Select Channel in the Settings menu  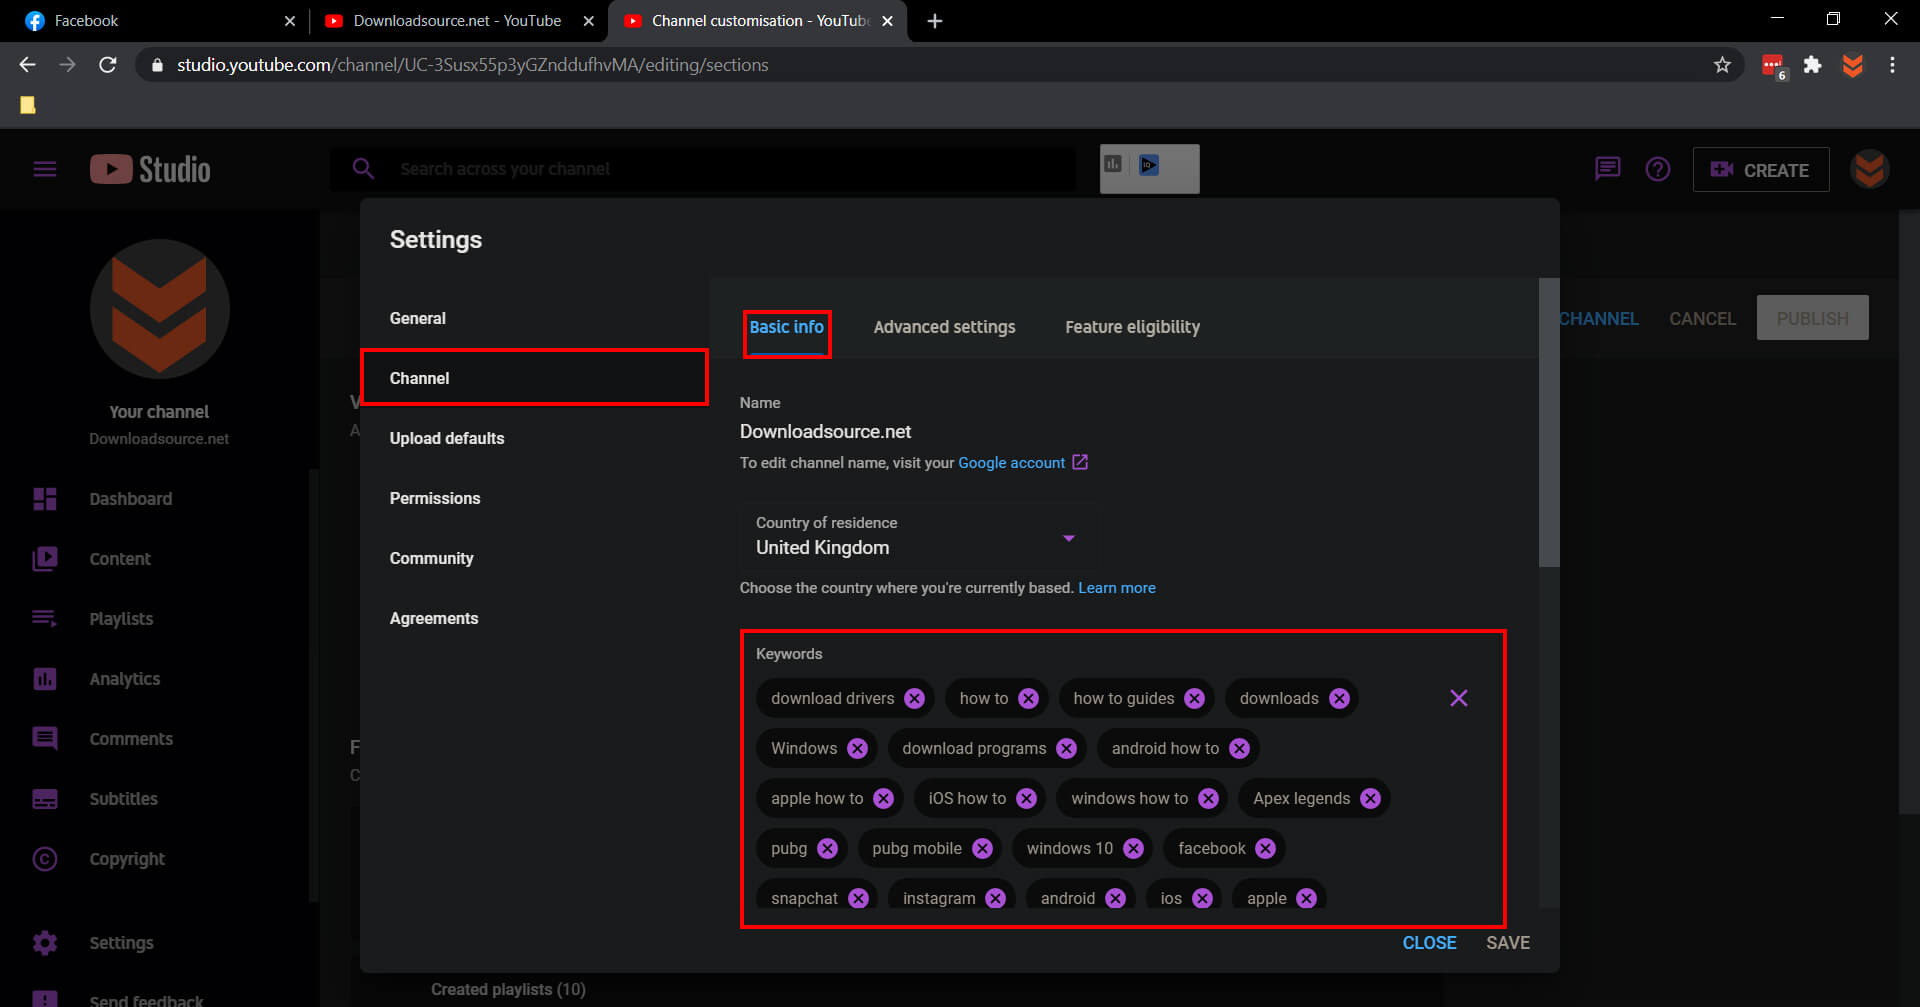click(534, 378)
